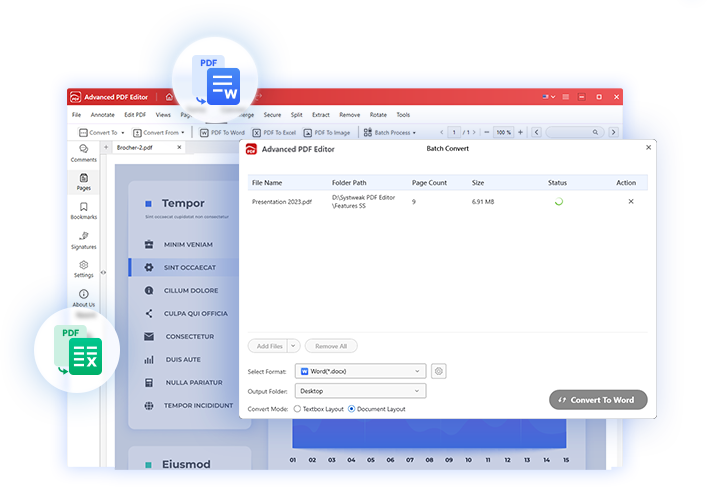Click the PDF To Excel toolbar button
This screenshot has width=707, height=487.
click(x=274, y=133)
